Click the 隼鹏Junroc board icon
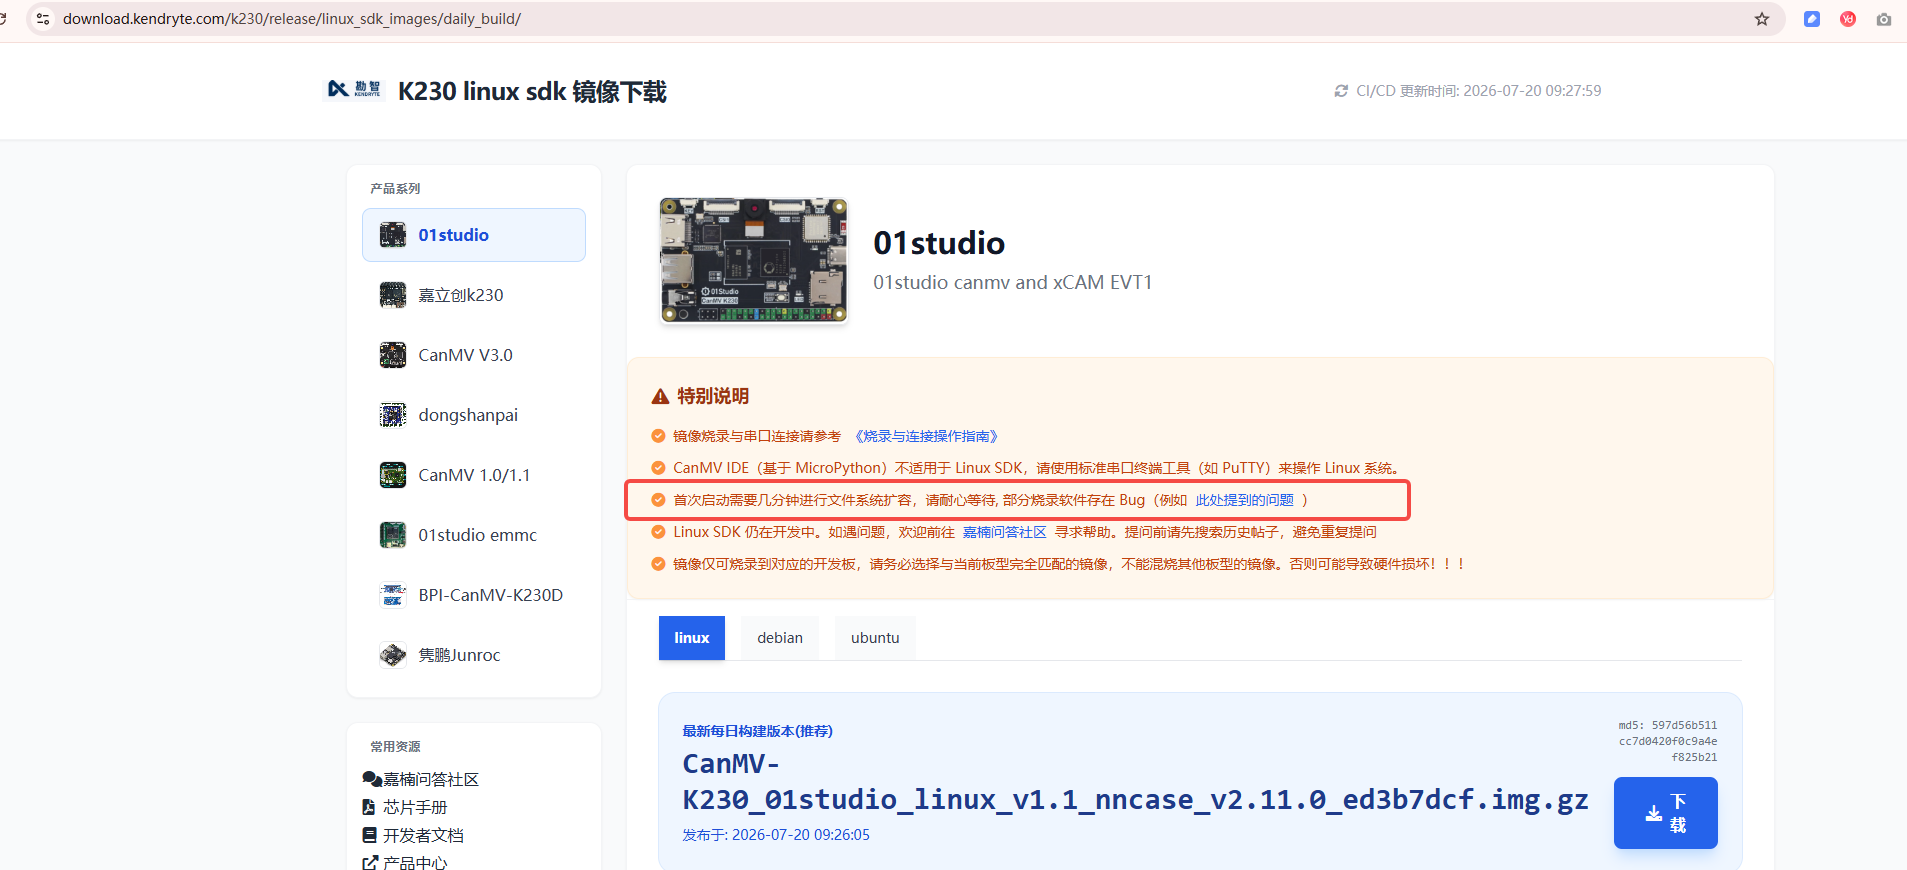This screenshot has width=1907, height=870. (393, 655)
